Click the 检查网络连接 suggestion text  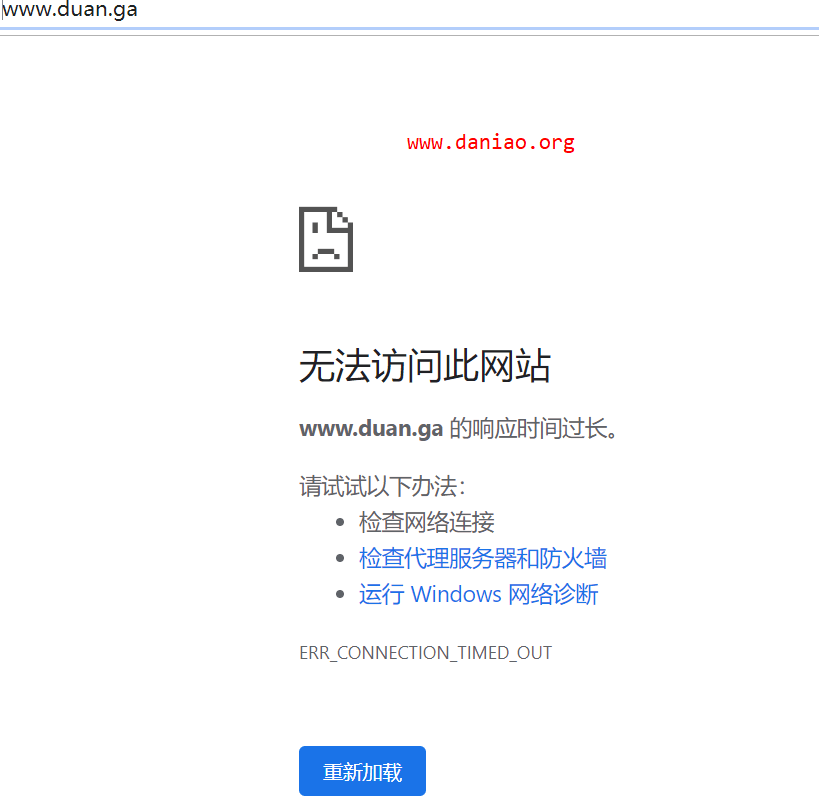coord(427,522)
